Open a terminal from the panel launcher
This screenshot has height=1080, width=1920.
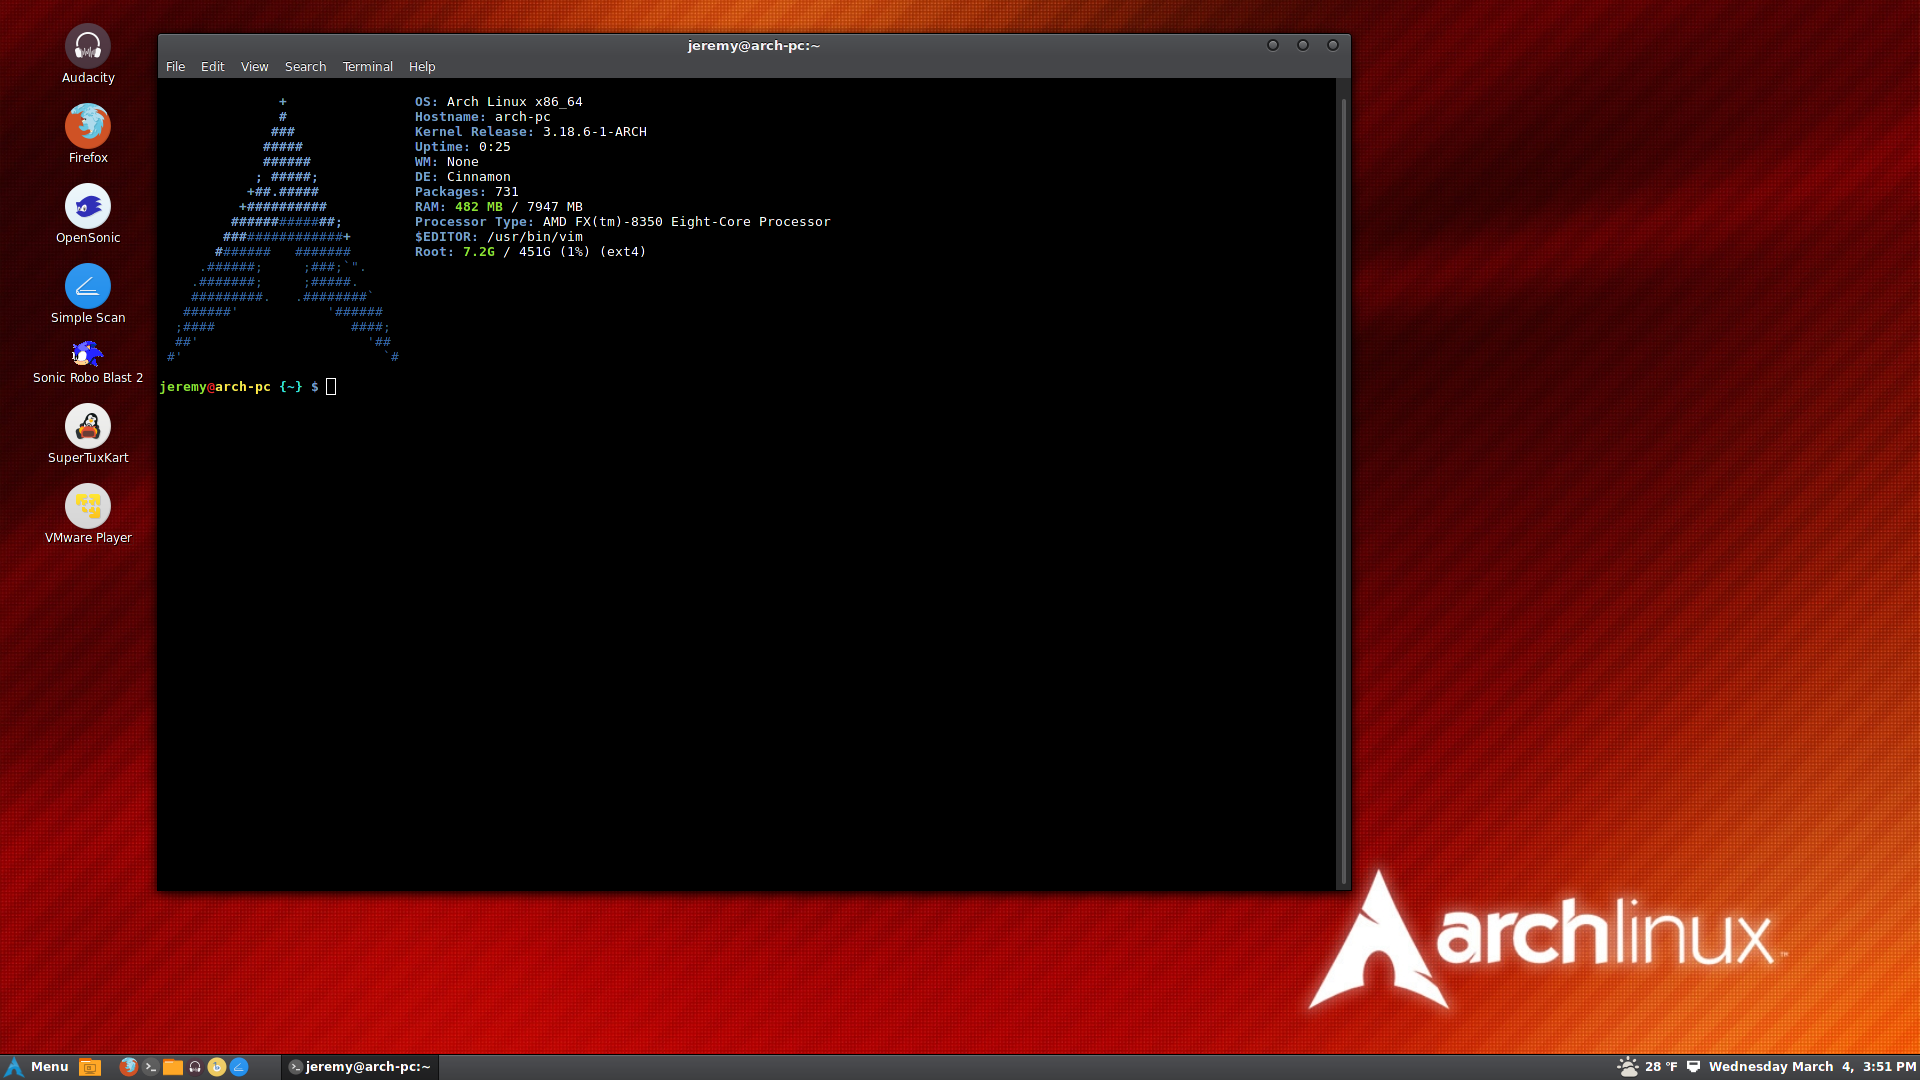pos(150,1067)
